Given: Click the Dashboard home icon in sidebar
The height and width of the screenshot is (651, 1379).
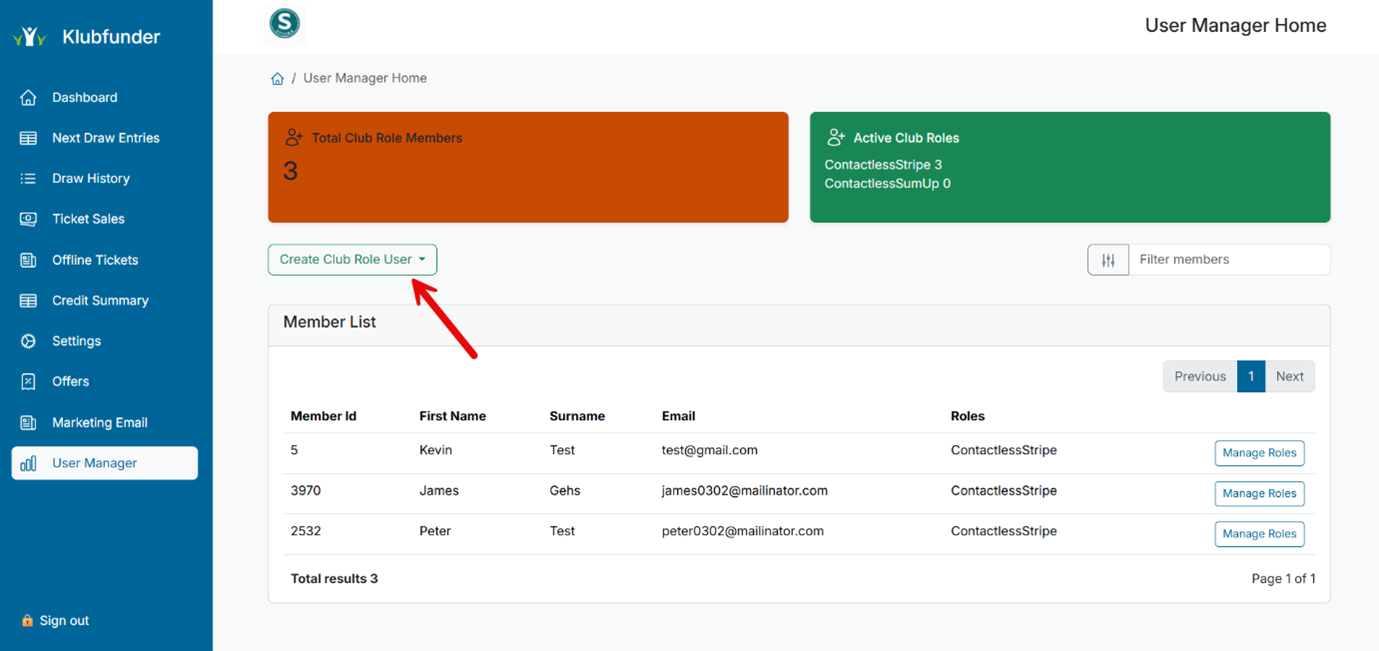Looking at the screenshot, I should (28, 98).
